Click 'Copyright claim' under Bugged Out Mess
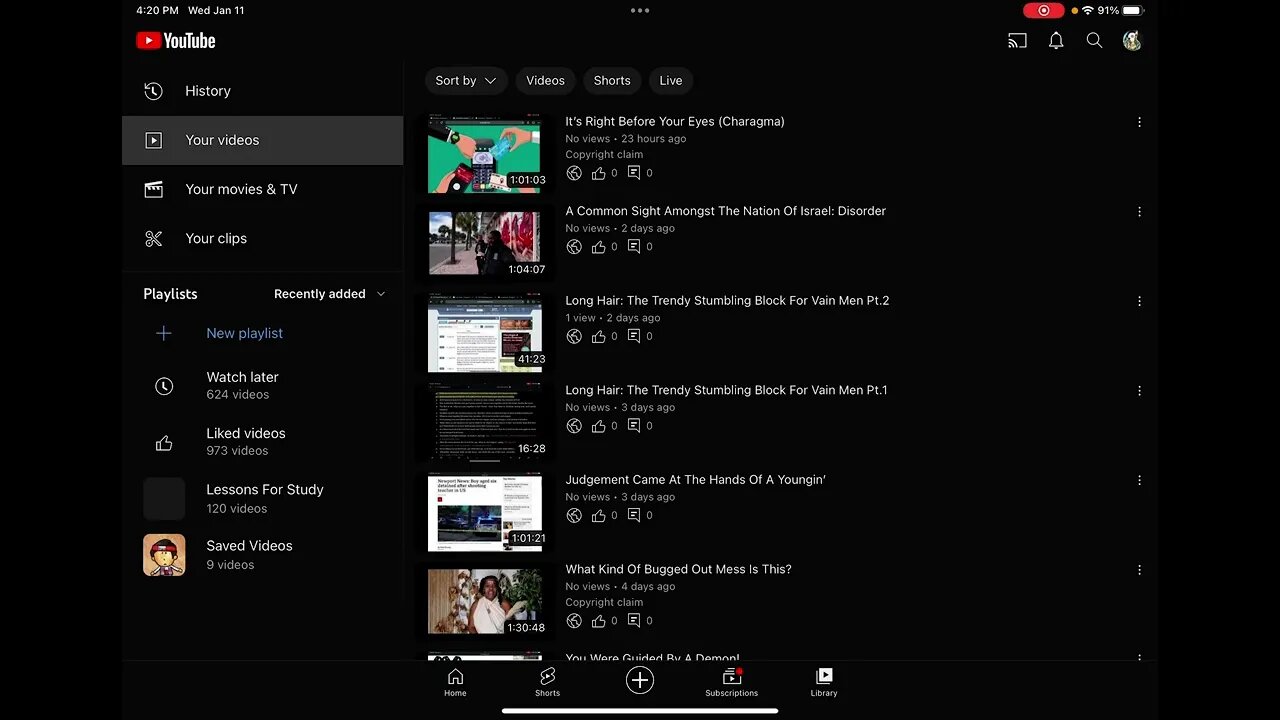 [x=604, y=603]
